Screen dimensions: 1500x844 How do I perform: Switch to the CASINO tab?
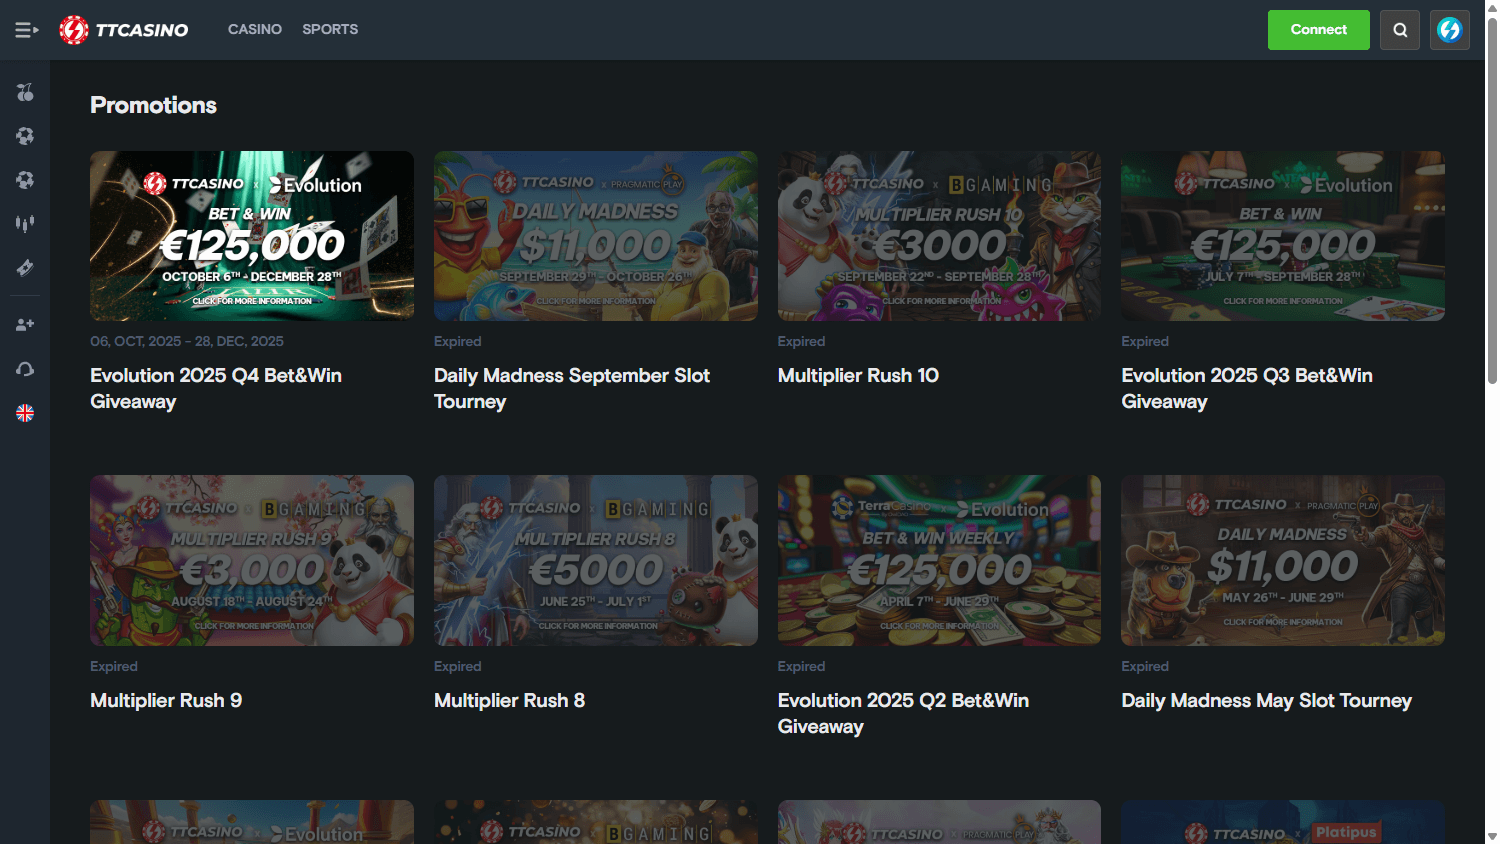(254, 29)
